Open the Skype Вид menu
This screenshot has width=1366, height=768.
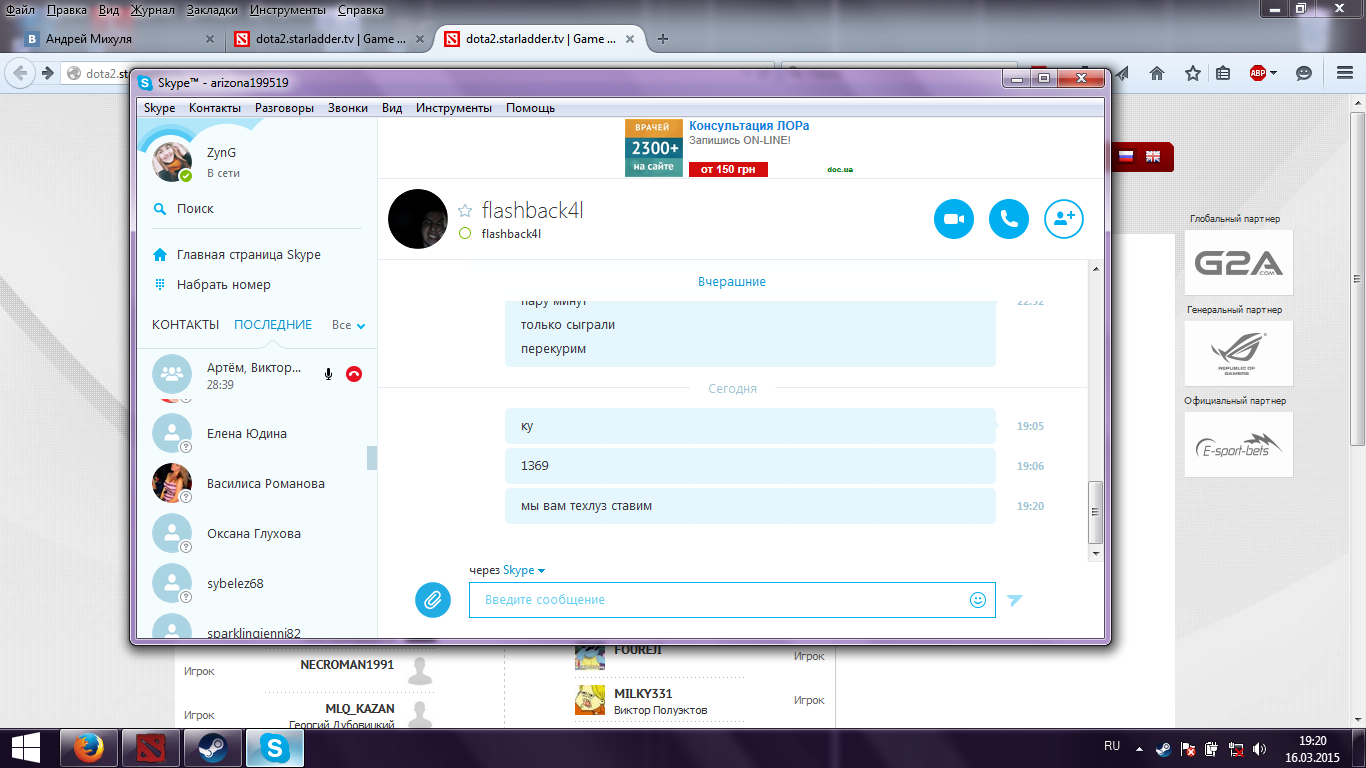click(392, 108)
